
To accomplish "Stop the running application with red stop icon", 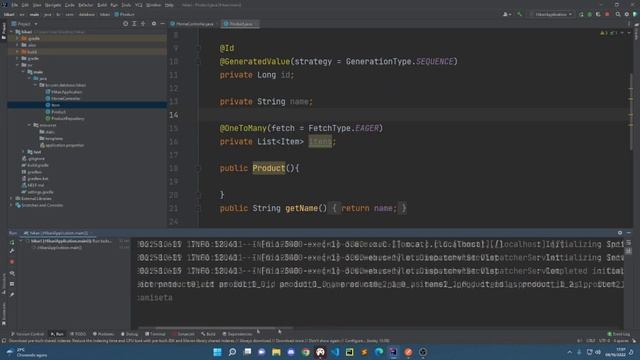I will (12, 262).
